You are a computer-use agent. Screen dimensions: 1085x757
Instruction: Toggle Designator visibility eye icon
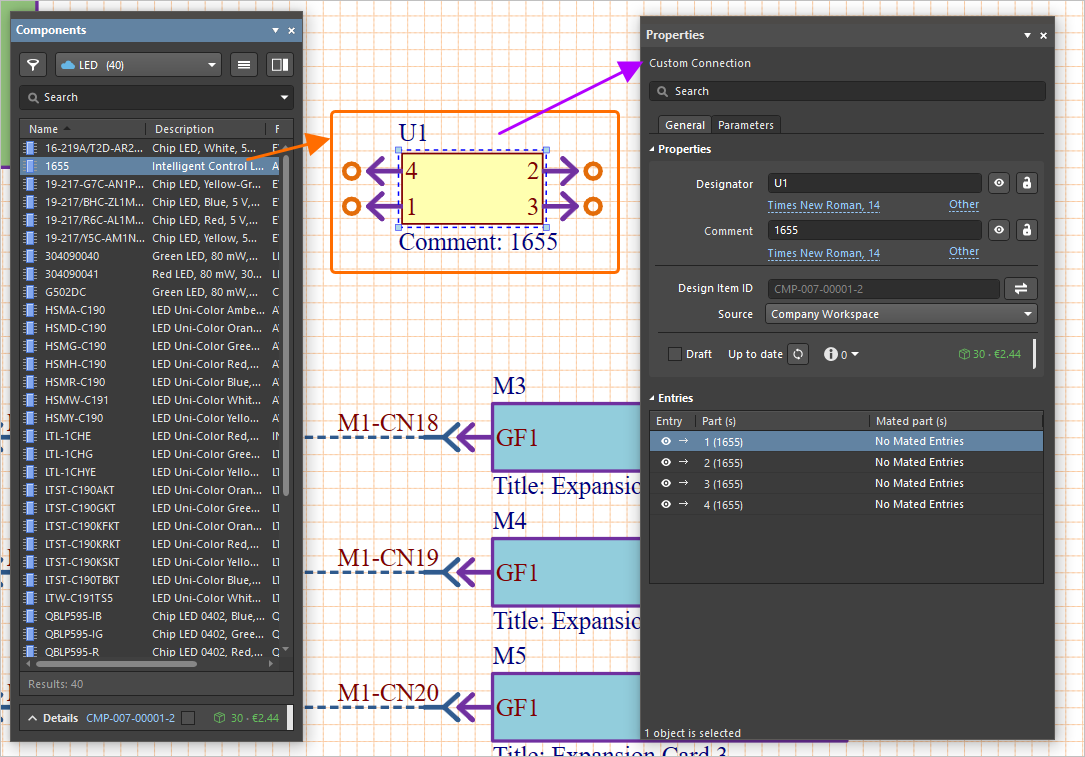pyautogui.click(x=998, y=183)
